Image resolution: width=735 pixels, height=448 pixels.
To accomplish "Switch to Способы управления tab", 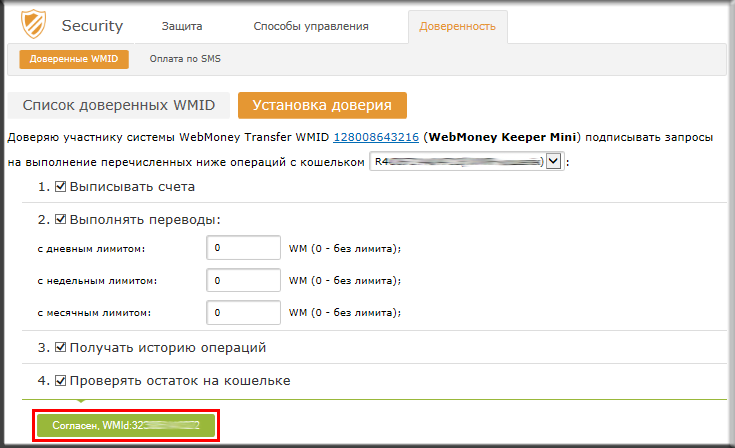I will tap(311, 26).
